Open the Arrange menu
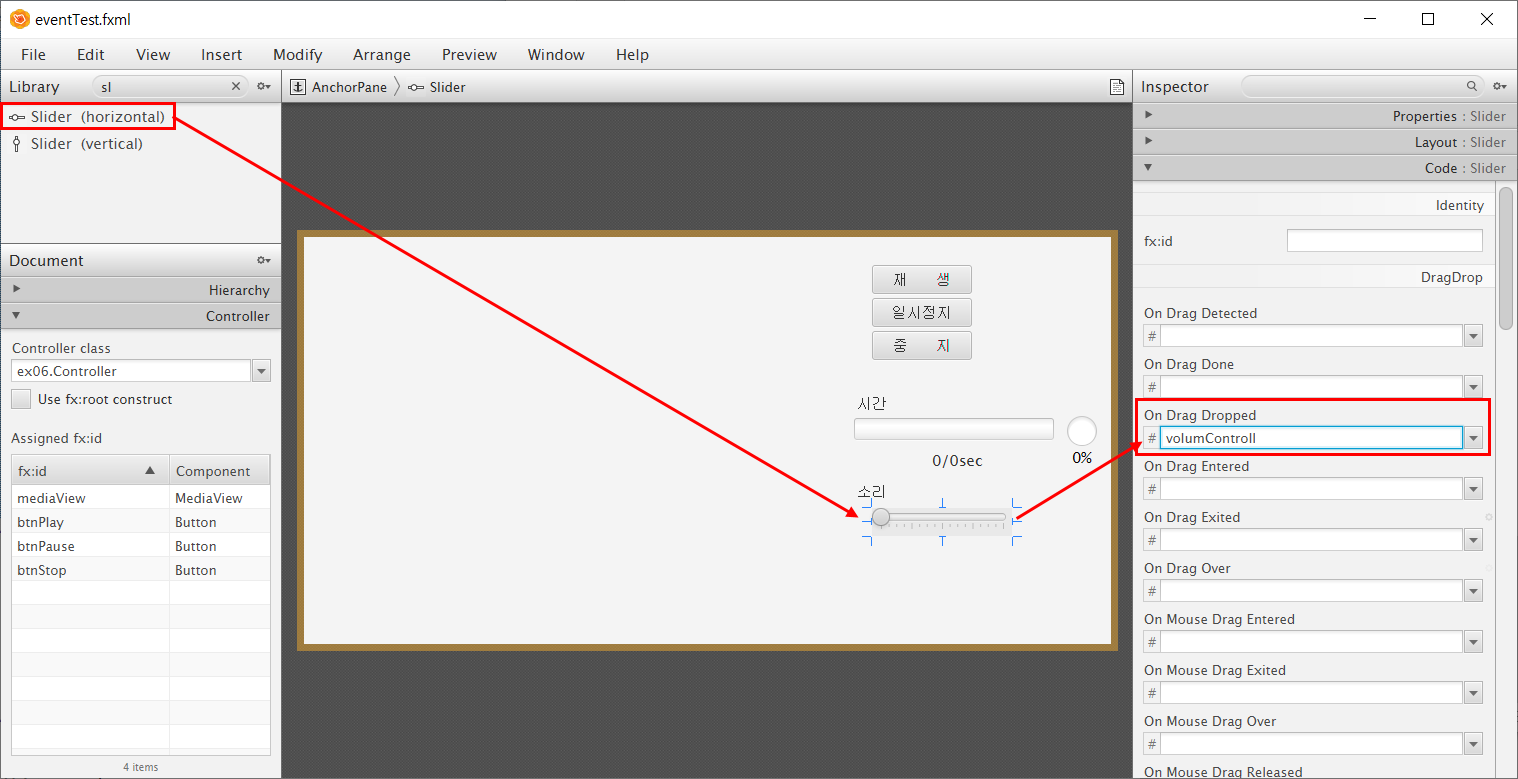 coord(382,55)
